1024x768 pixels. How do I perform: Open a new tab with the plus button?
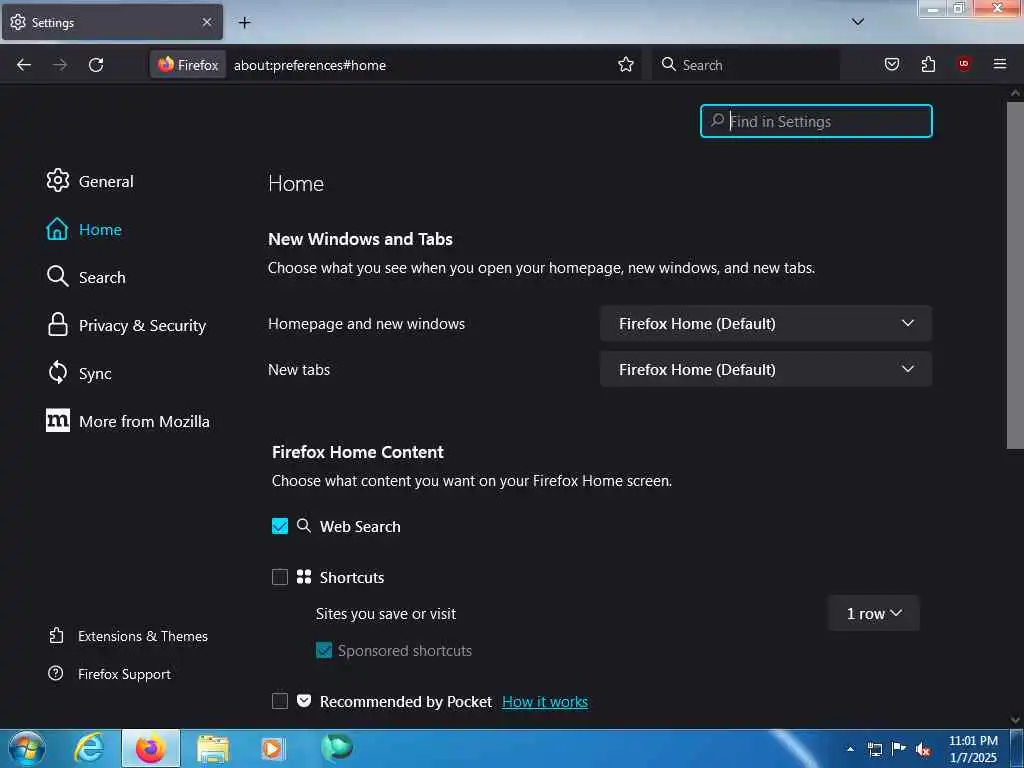(x=244, y=23)
